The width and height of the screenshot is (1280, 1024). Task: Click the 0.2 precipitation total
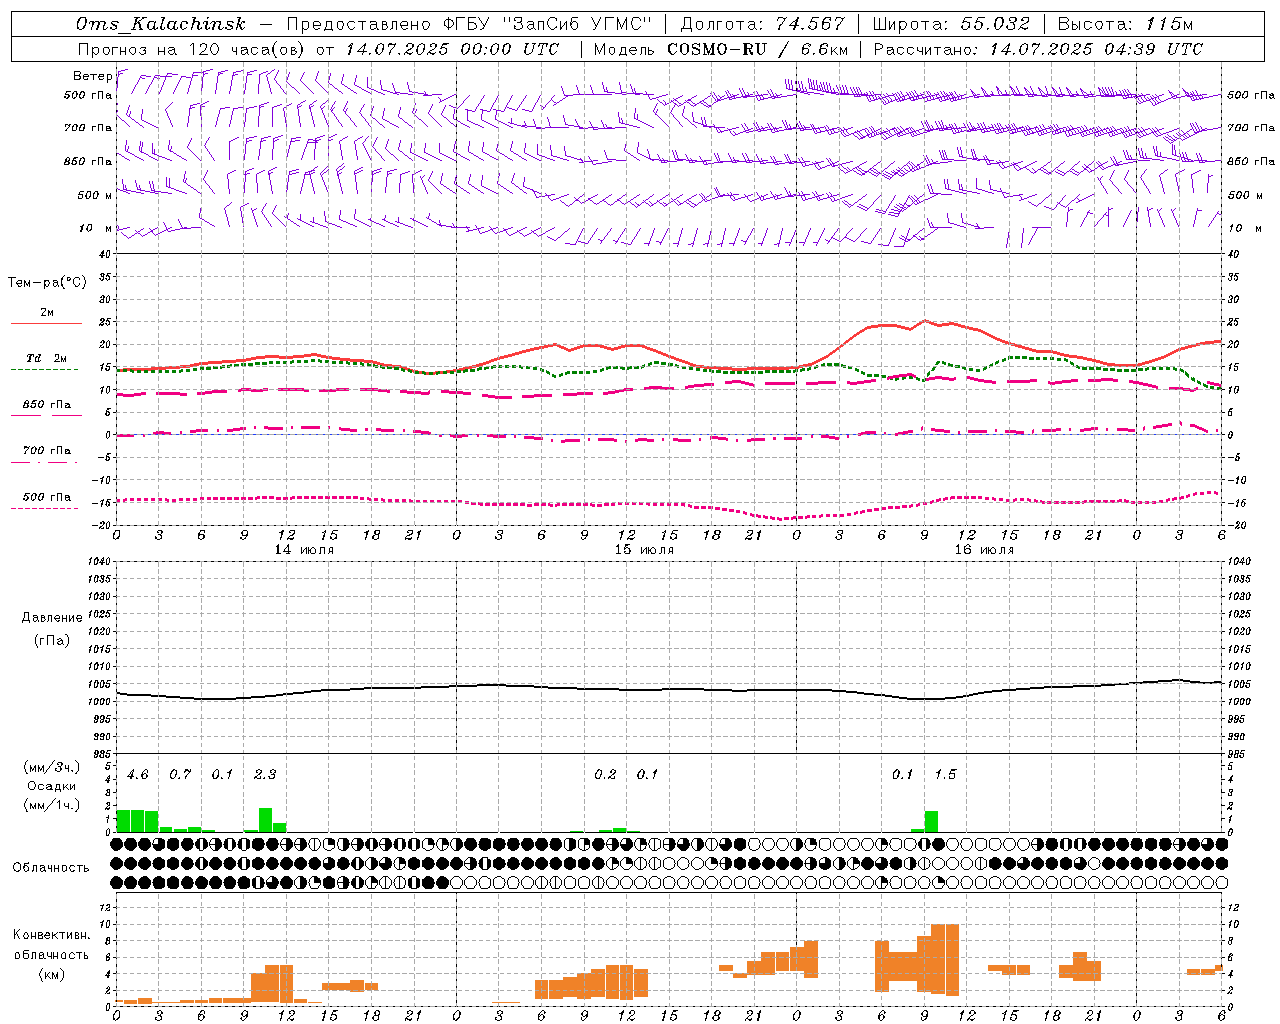pos(605,774)
